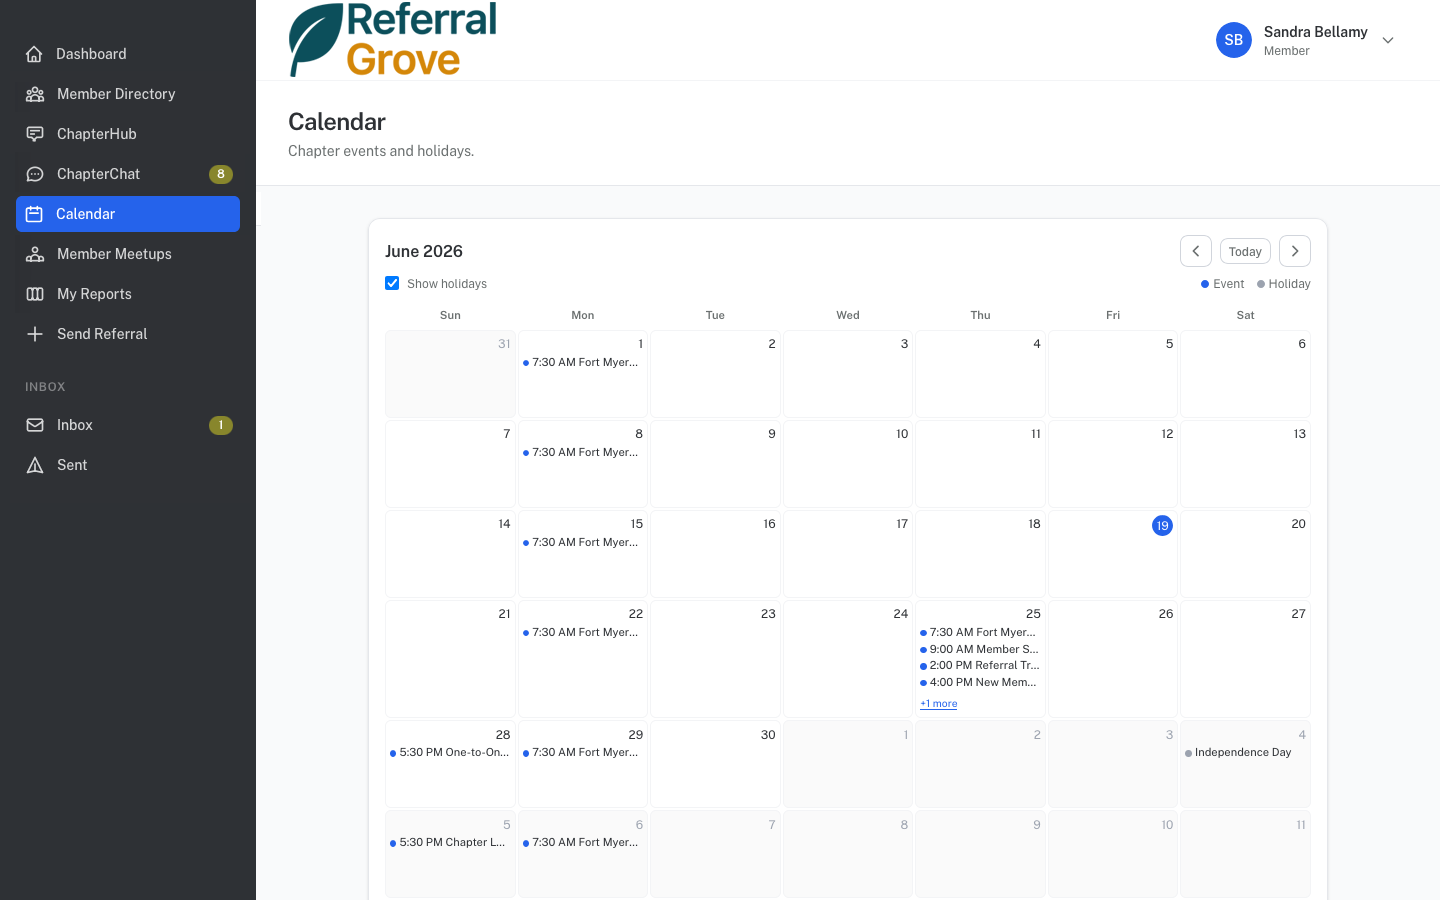This screenshot has height=900, width=1440.
Task: Open Member Meetups page
Action: click(x=128, y=254)
